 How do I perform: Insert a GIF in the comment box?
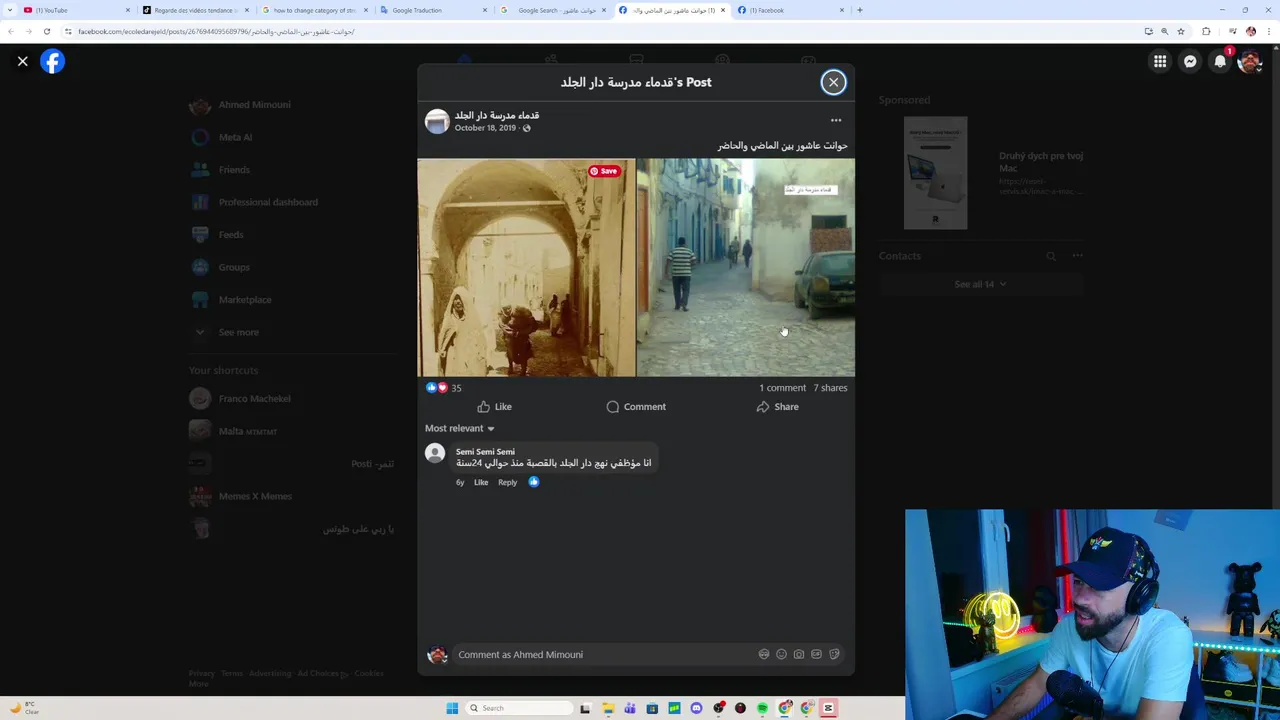click(816, 654)
